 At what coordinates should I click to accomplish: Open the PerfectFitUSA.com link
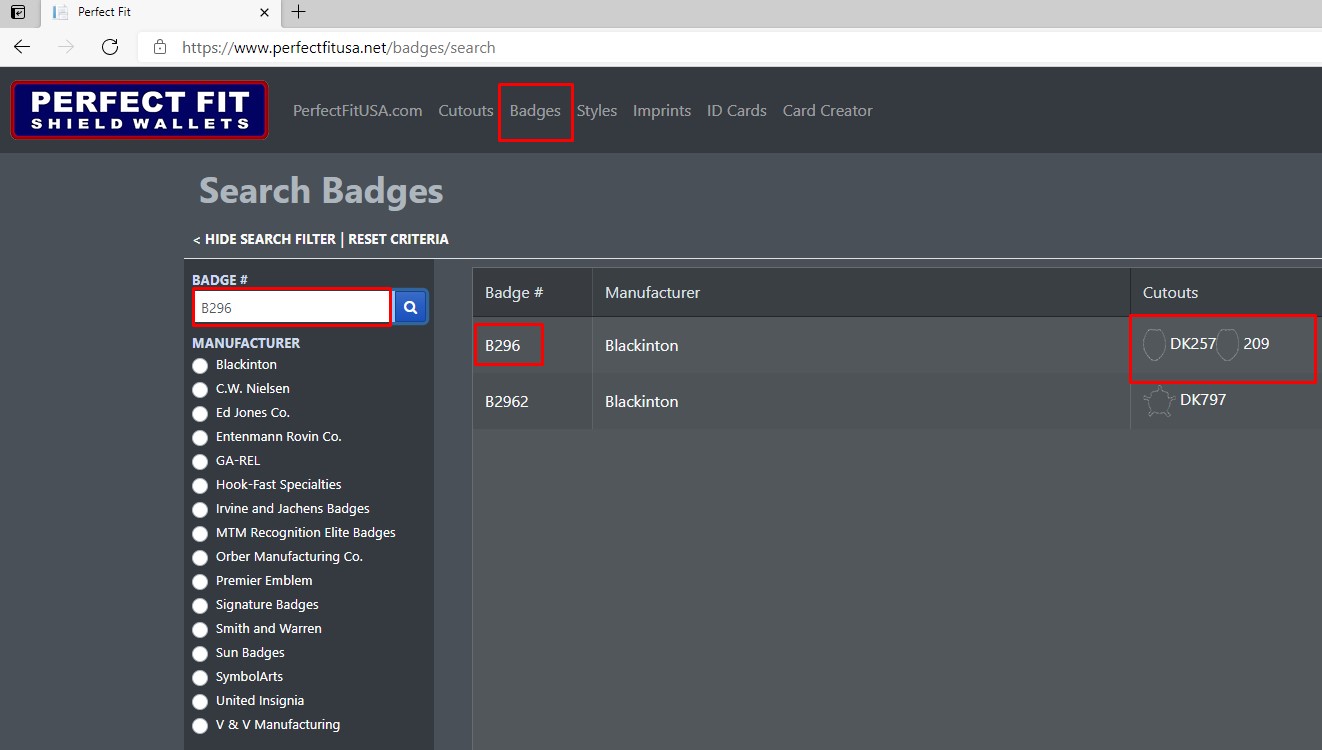click(x=357, y=111)
